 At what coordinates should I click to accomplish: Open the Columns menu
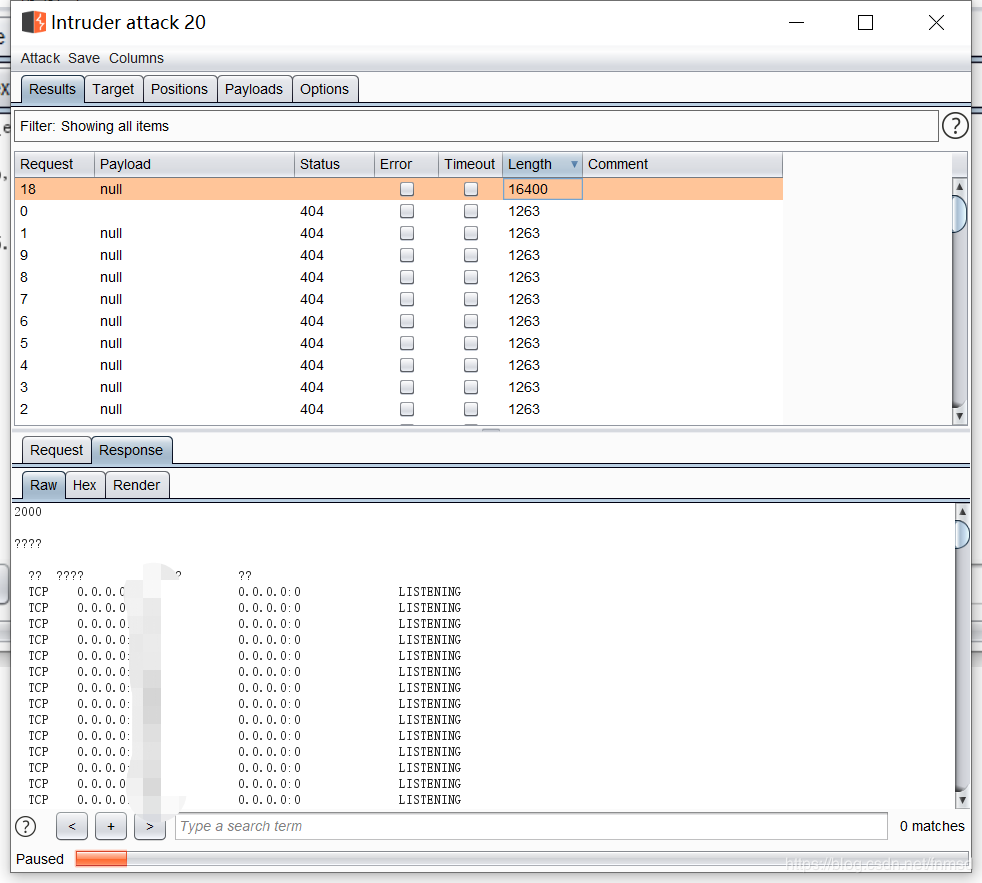(136, 58)
